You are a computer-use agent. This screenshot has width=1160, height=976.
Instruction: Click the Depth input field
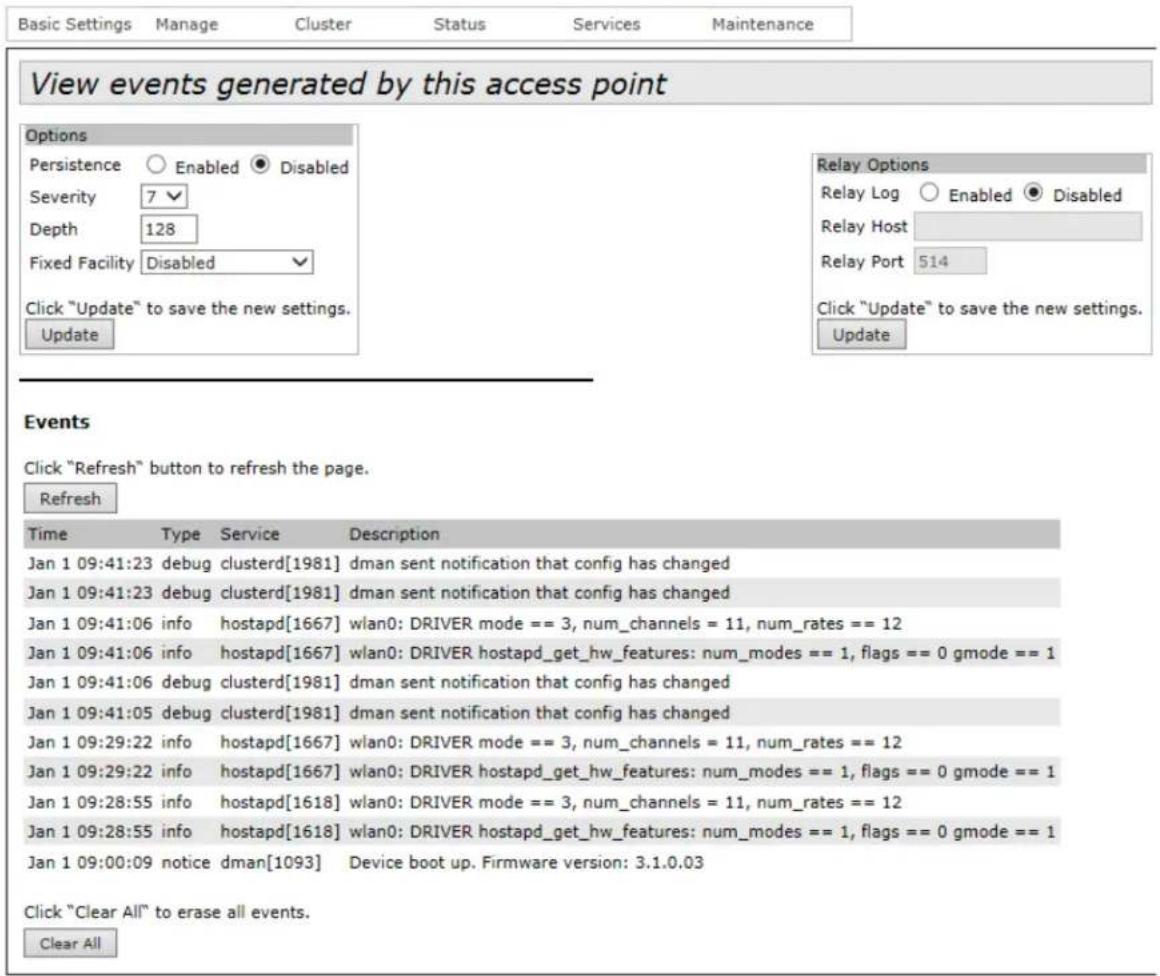tap(169, 229)
